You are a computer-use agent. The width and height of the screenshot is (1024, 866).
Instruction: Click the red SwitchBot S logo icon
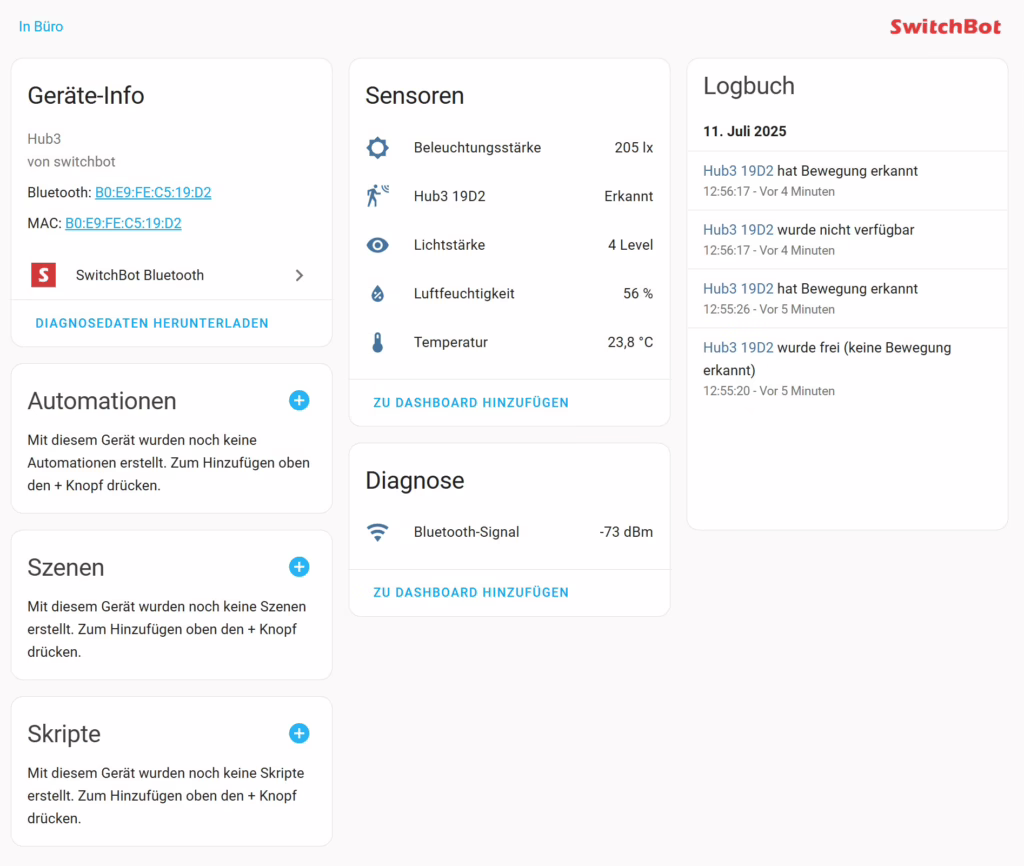point(44,275)
